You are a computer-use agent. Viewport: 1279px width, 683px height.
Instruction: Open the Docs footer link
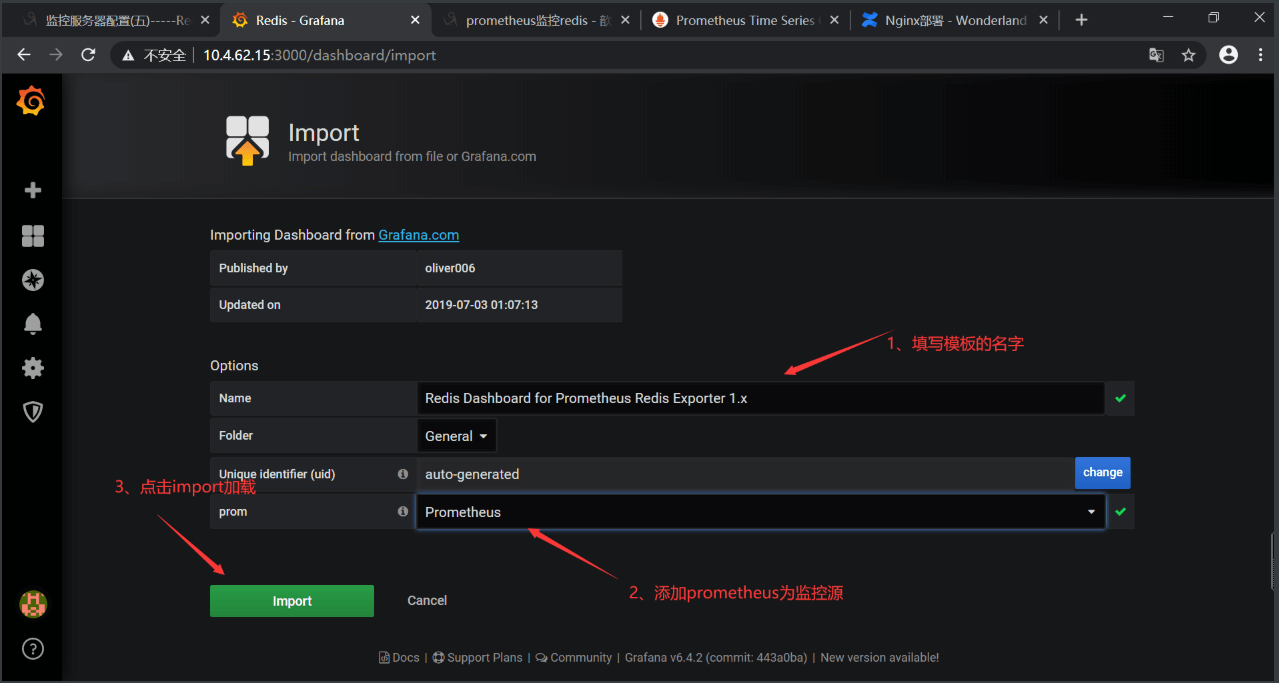tap(399, 657)
